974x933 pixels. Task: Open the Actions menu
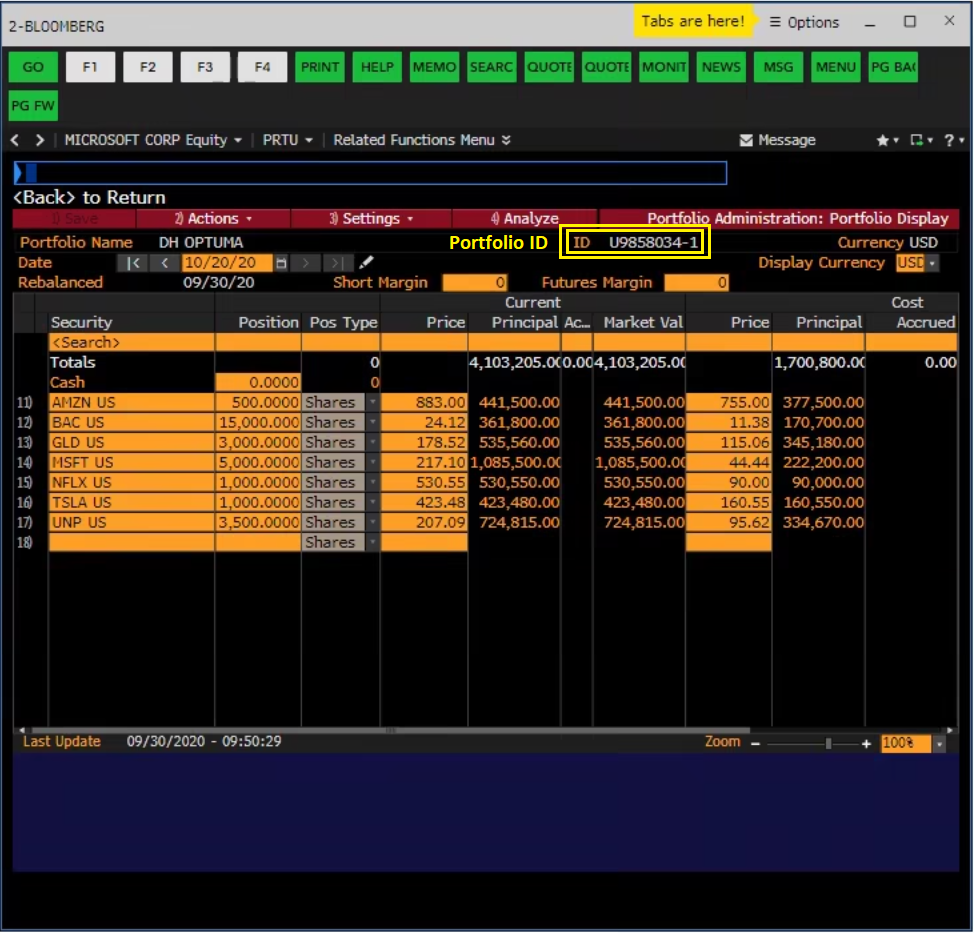coord(213,219)
